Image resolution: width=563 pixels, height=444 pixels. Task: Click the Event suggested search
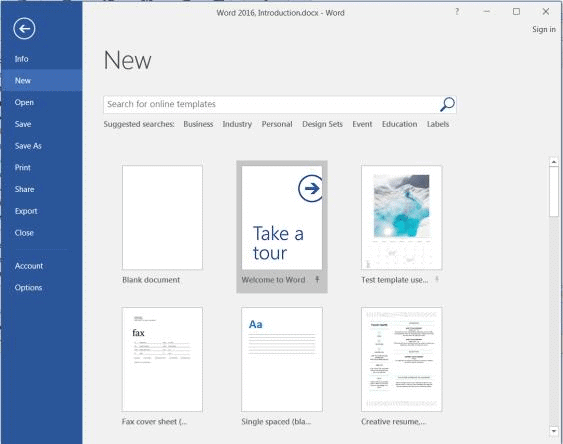(x=362, y=124)
